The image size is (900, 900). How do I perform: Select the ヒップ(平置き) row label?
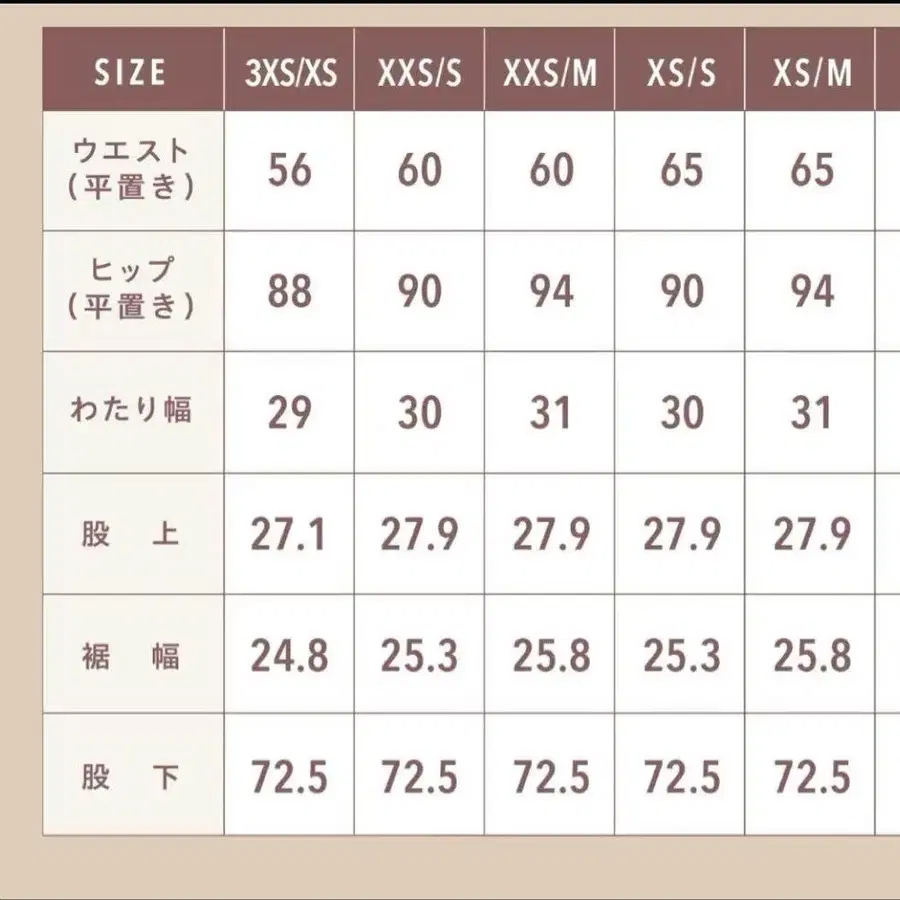pos(131,291)
